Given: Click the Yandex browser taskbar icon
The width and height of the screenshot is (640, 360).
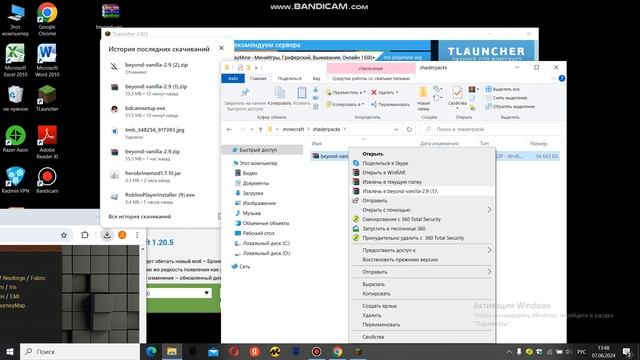Looking at the screenshot, I should pos(255,351).
